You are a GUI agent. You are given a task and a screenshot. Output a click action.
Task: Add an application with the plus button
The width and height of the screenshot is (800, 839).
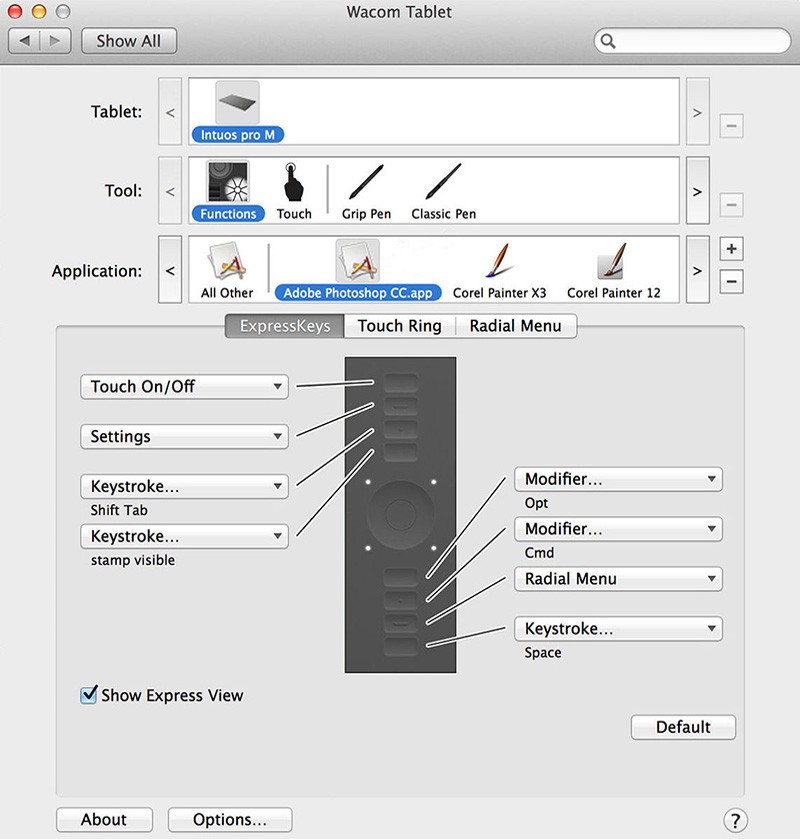click(731, 249)
